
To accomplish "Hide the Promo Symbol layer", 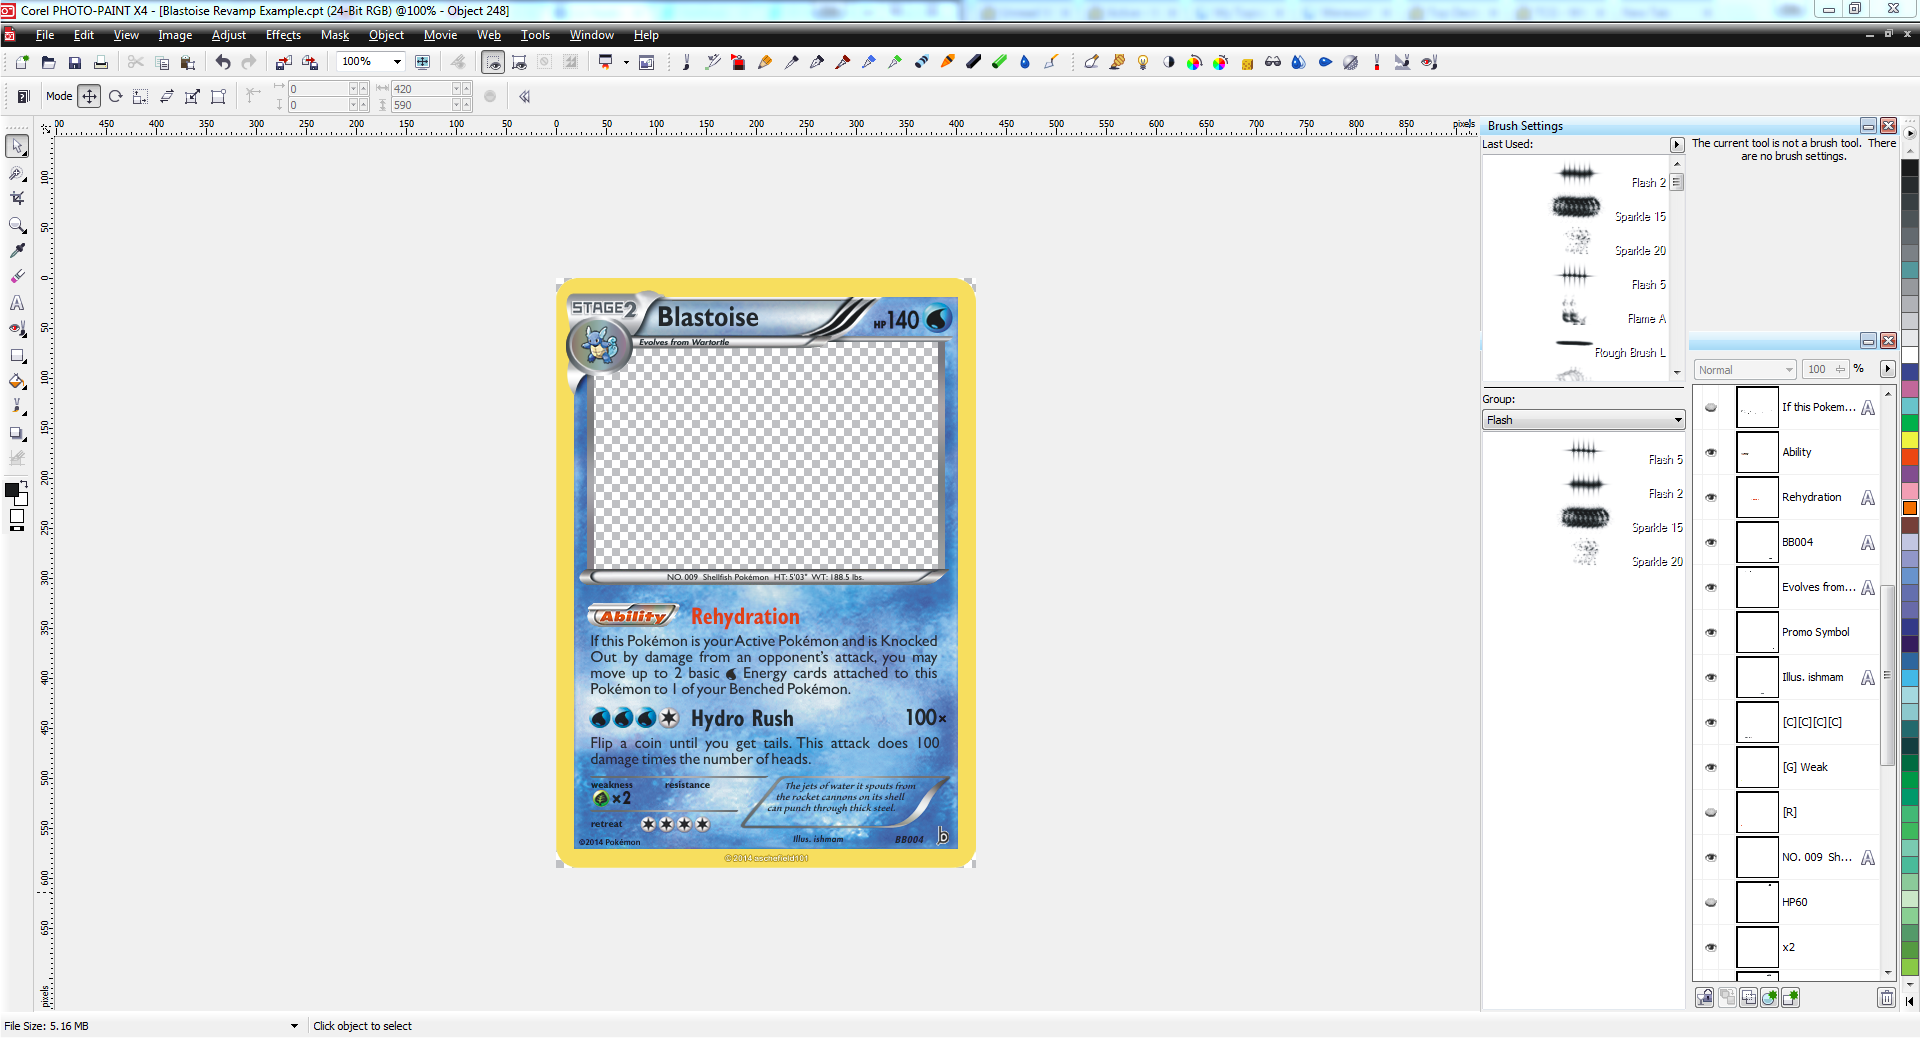I will (x=1711, y=632).
